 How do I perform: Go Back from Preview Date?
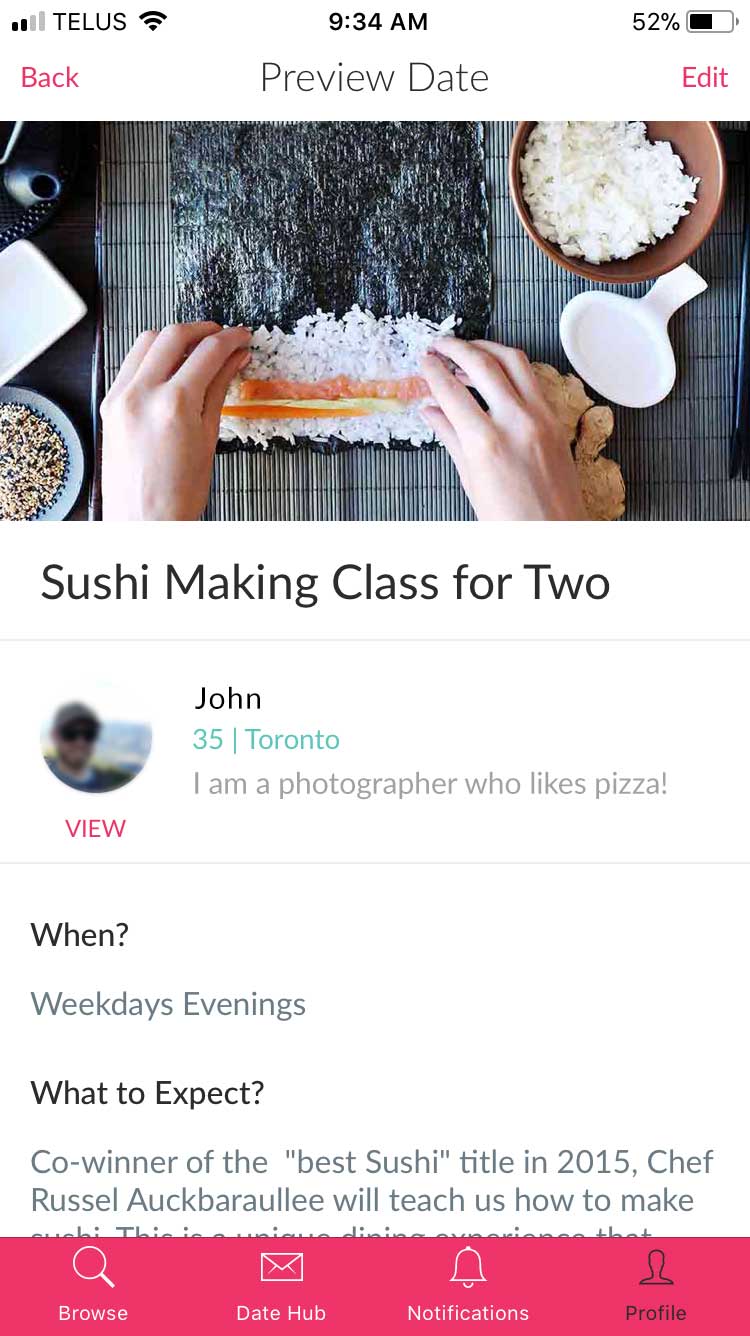(x=50, y=78)
